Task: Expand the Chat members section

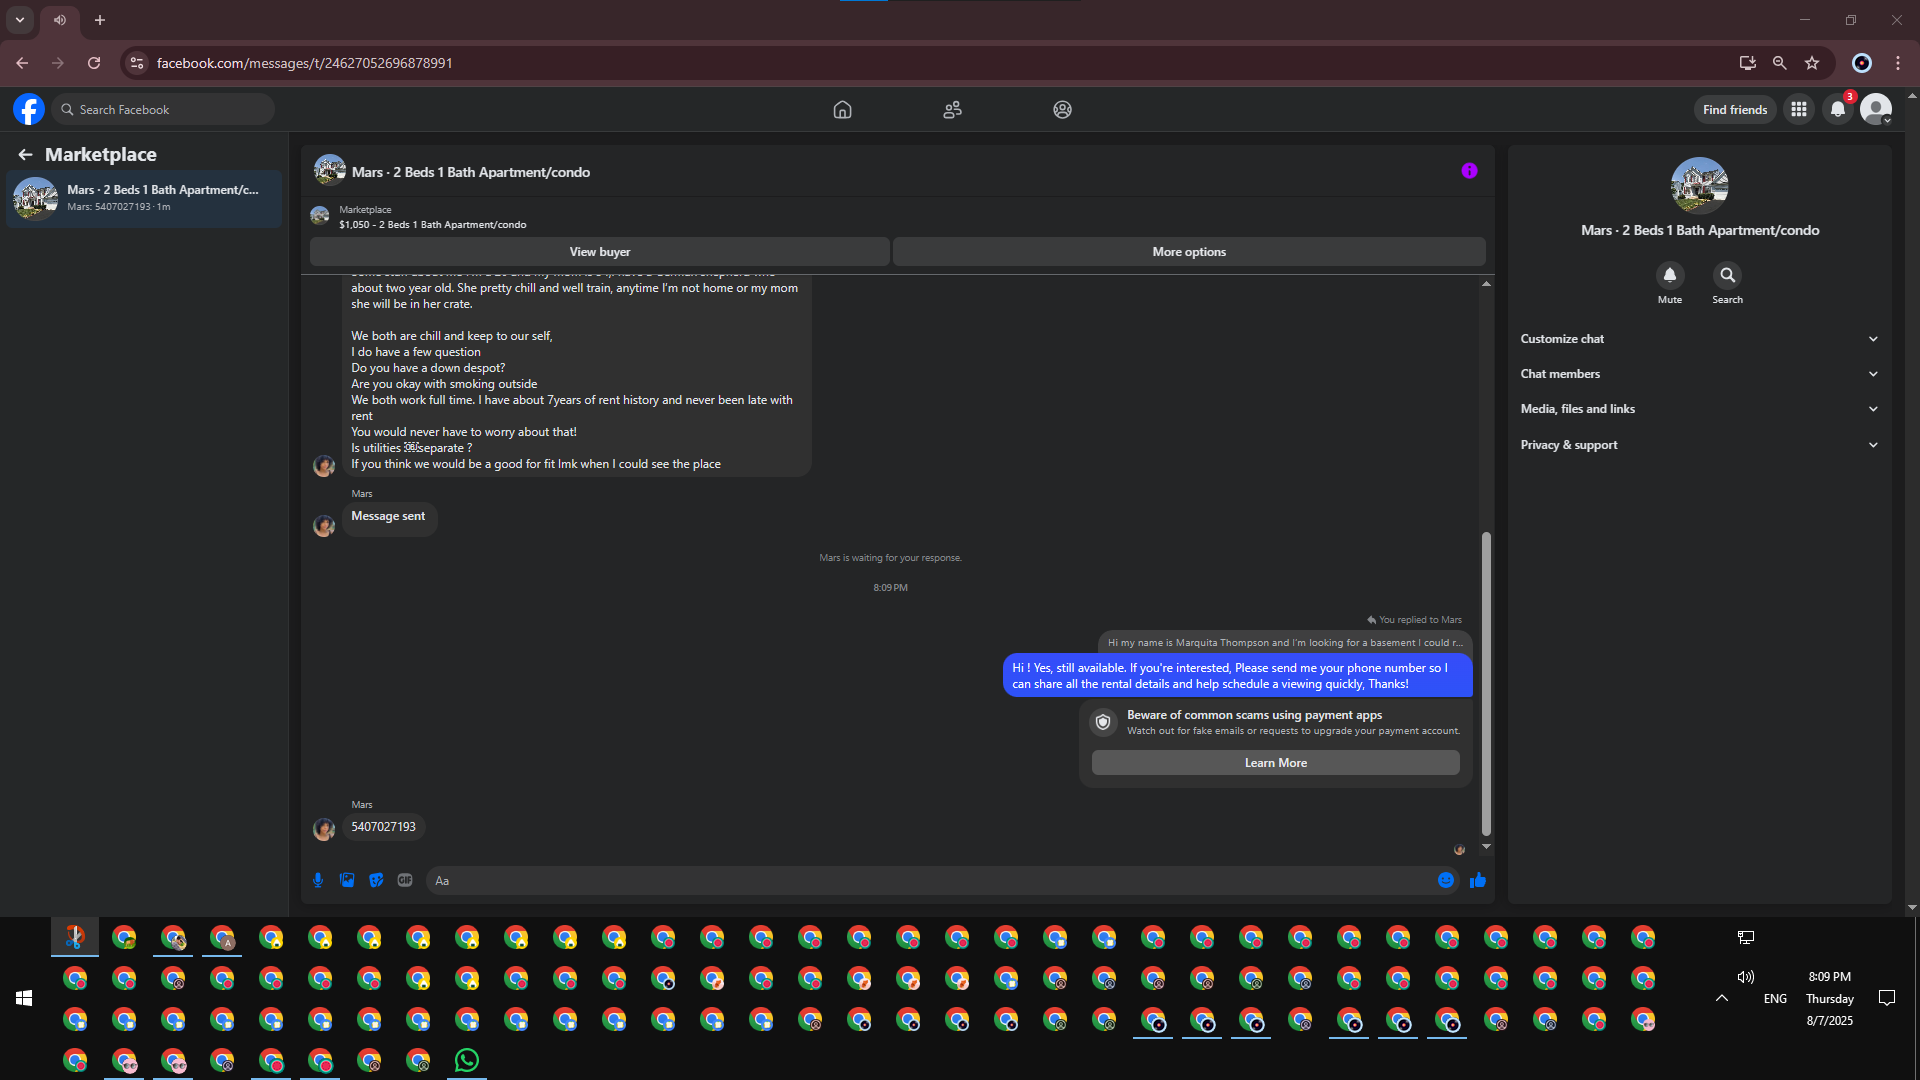Action: [x=1699, y=374]
